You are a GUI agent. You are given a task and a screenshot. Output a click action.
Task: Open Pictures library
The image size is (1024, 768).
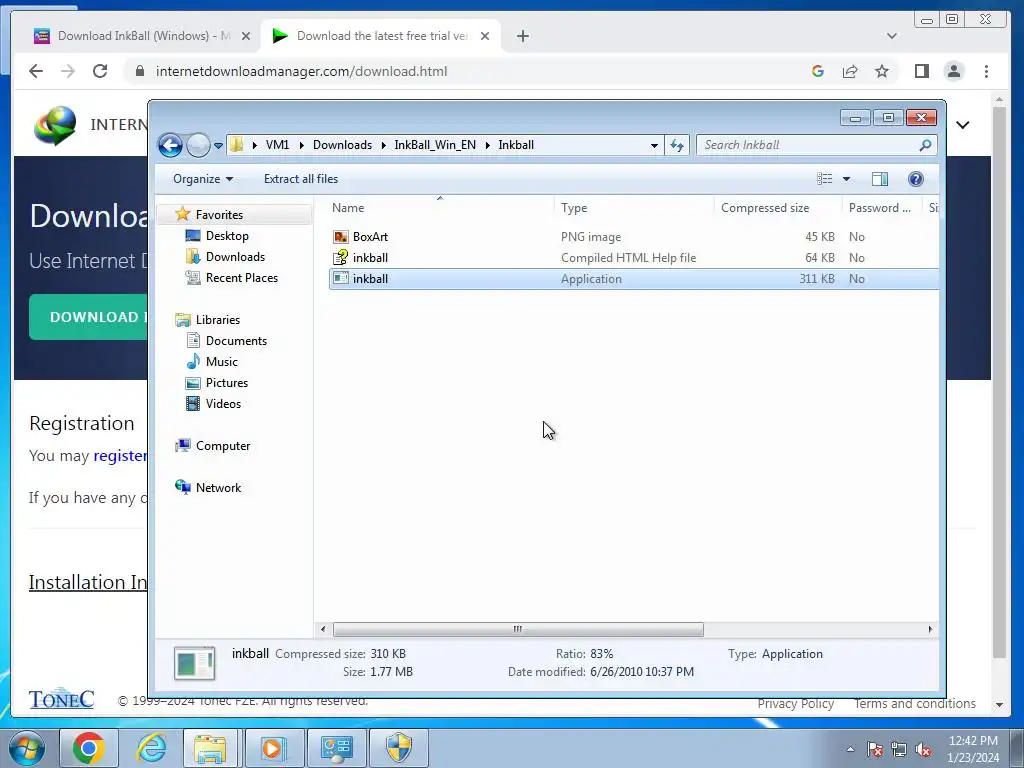tap(227, 383)
